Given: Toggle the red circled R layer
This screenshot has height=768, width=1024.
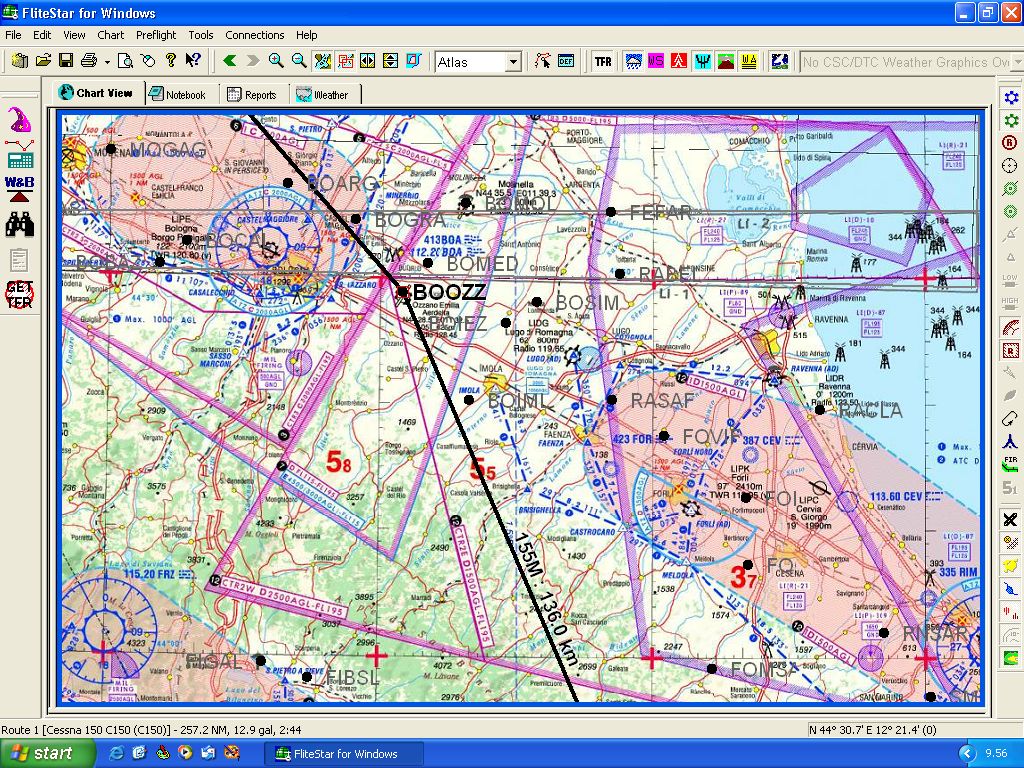Looking at the screenshot, I should pyautogui.click(x=1010, y=143).
